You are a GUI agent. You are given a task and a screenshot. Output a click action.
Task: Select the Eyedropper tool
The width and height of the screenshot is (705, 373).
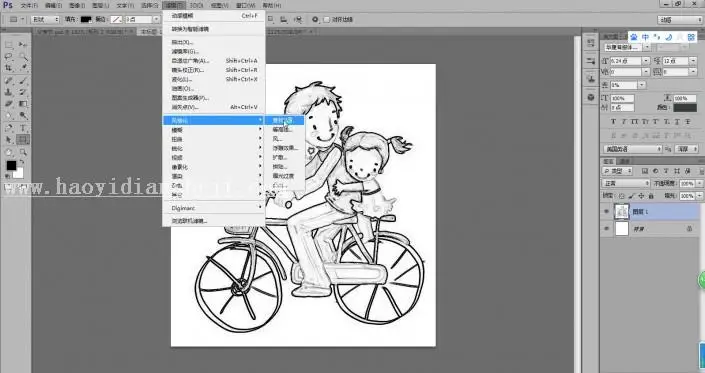[23, 68]
